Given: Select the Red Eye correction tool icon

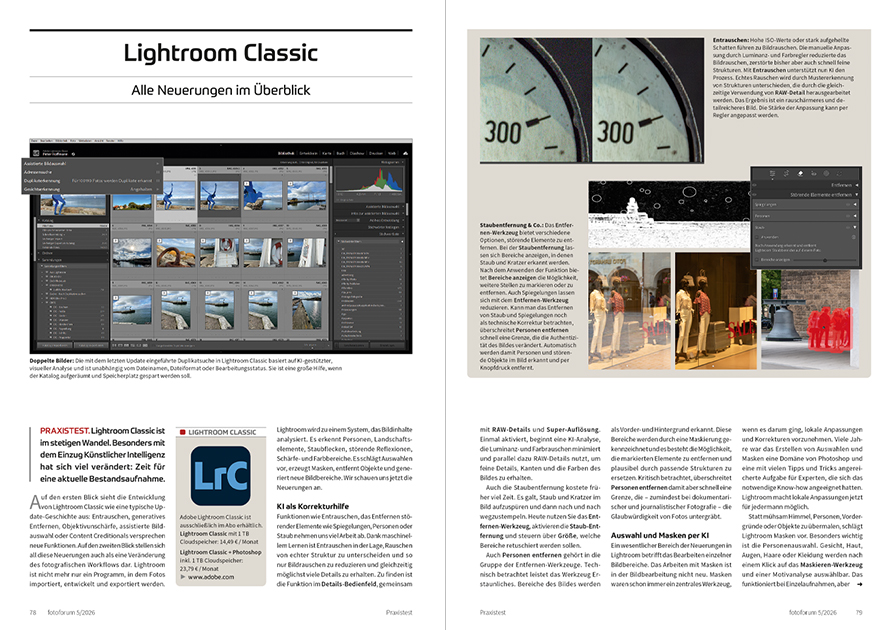Looking at the screenshot, I should [813, 173].
